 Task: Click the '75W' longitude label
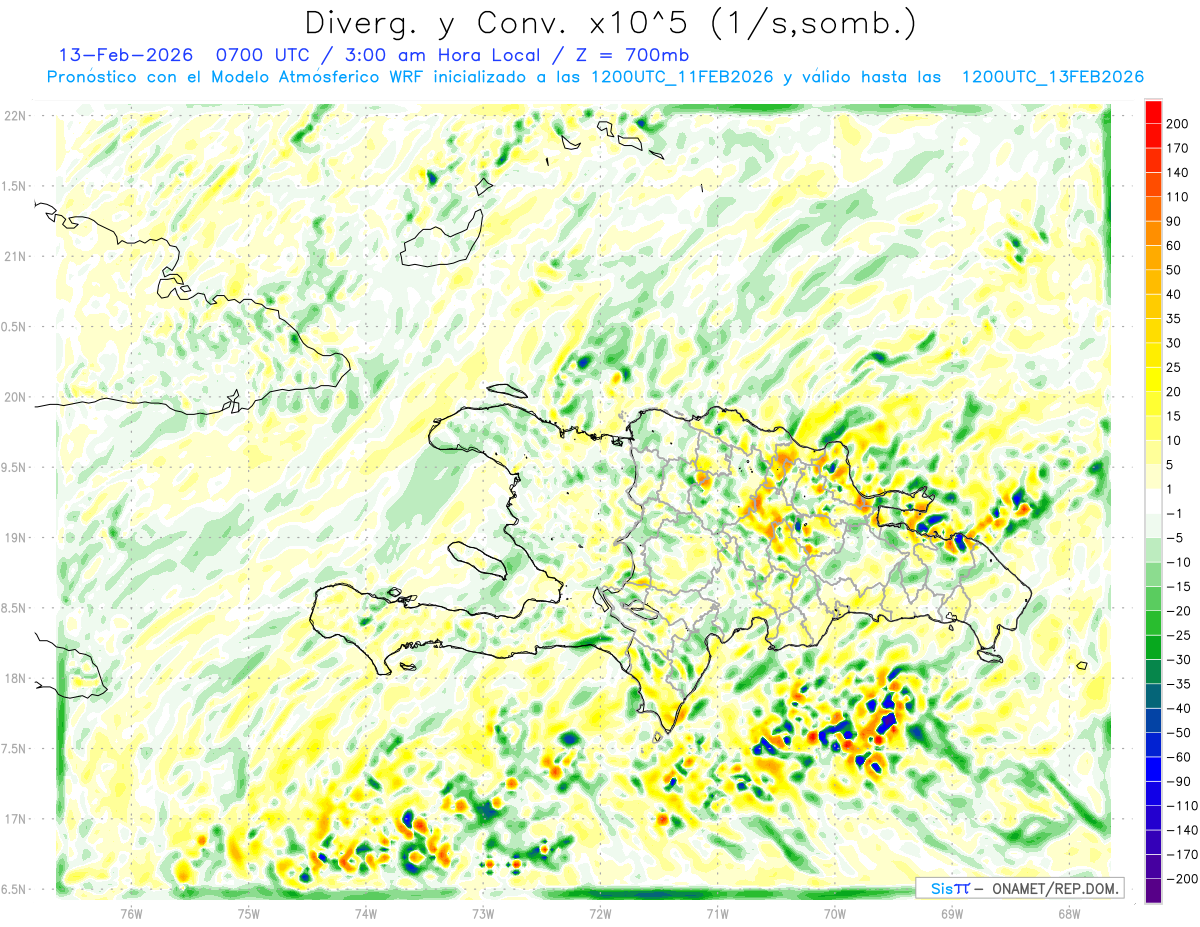click(x=248, y=913)
